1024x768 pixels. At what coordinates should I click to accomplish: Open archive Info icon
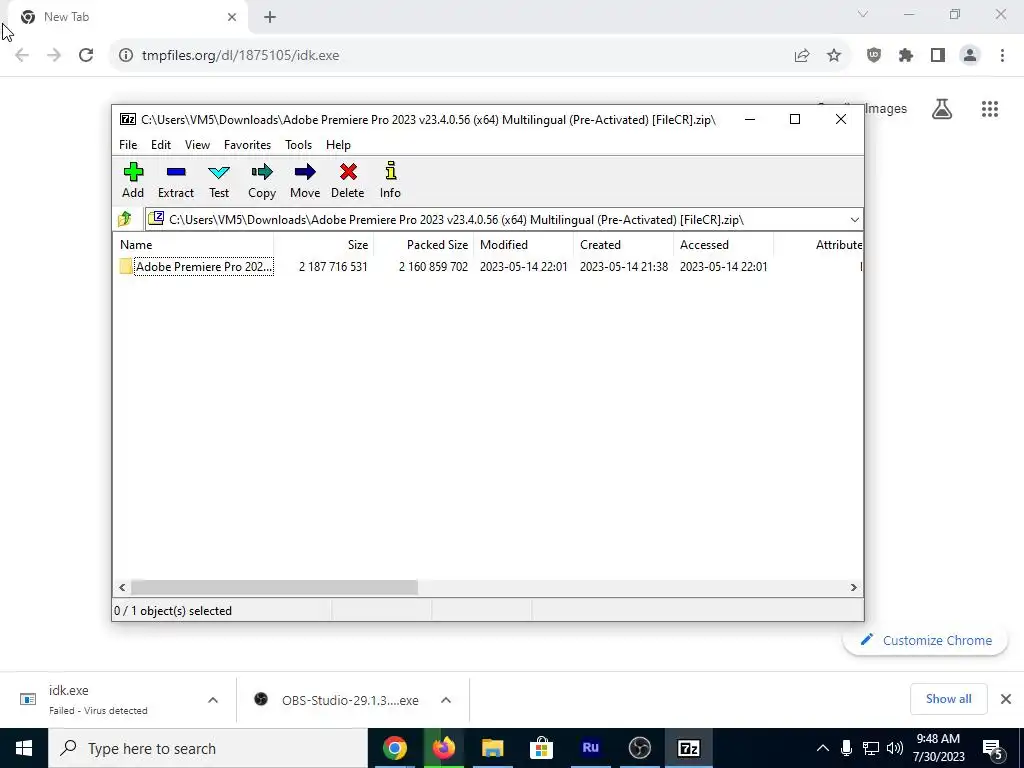click(391, 180)
